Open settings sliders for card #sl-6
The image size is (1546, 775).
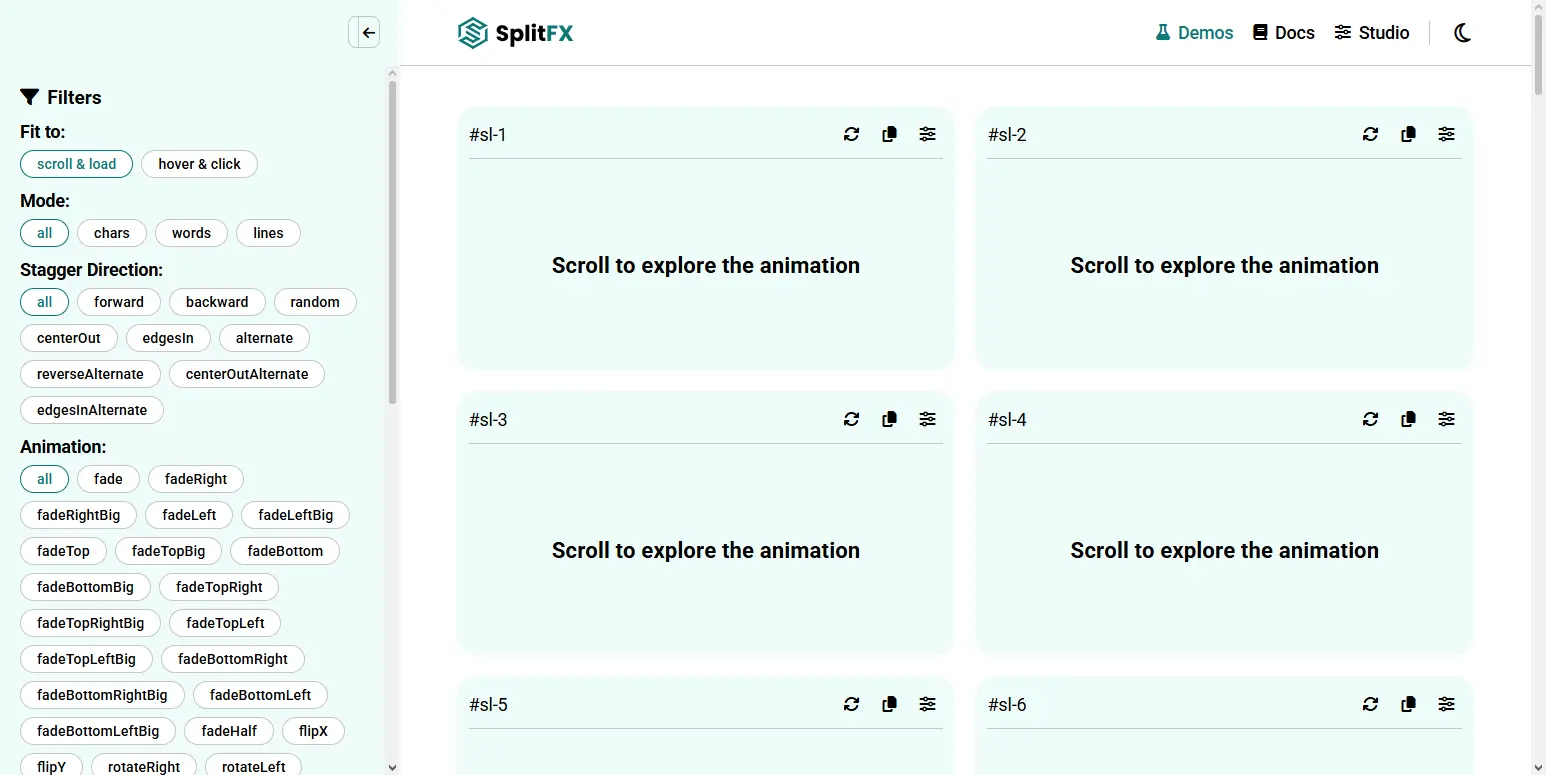(x=1446, y=704)
